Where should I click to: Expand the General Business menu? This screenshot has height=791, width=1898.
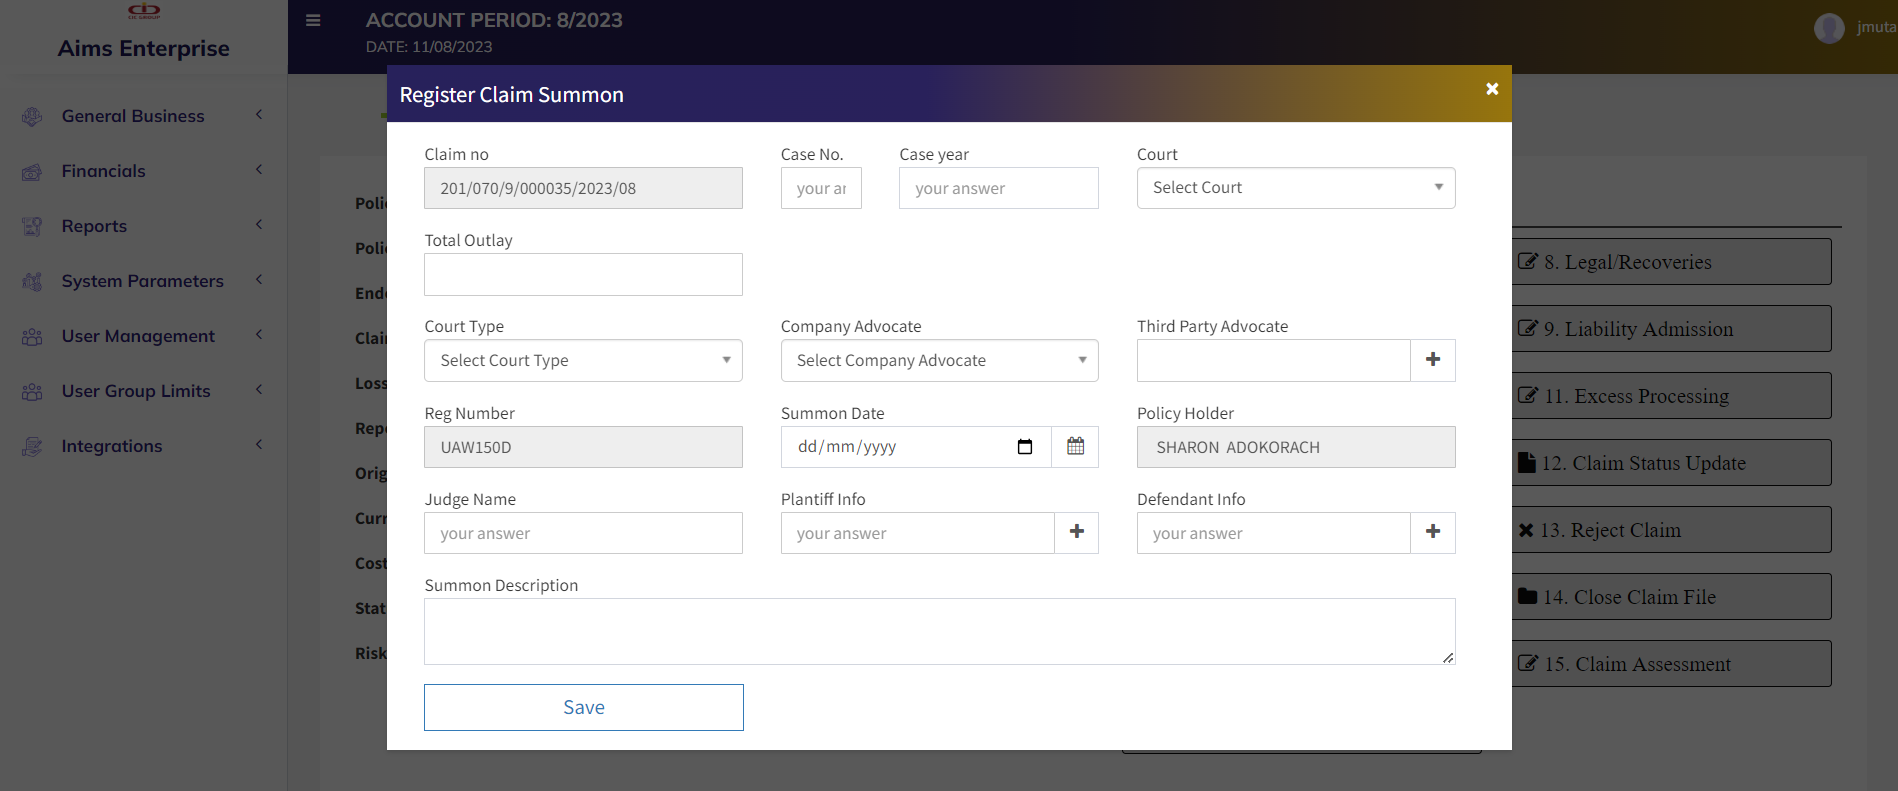coord(259,115)
